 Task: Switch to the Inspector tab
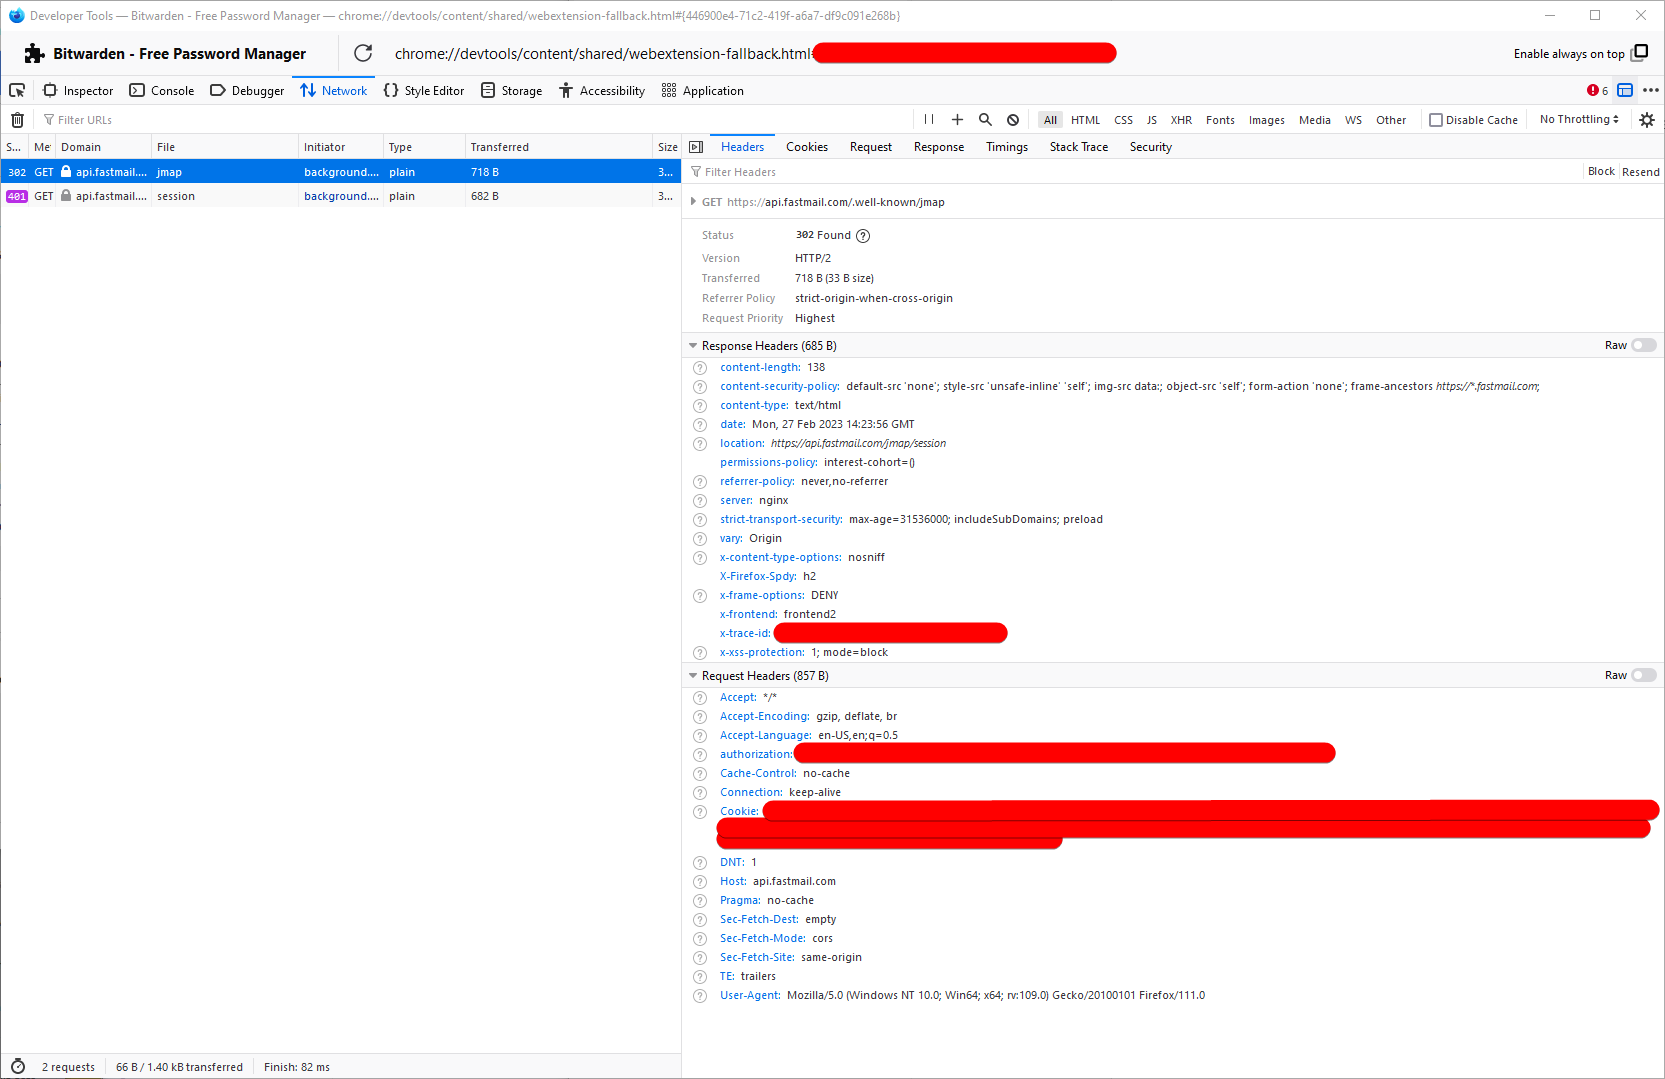click(78, 91)
